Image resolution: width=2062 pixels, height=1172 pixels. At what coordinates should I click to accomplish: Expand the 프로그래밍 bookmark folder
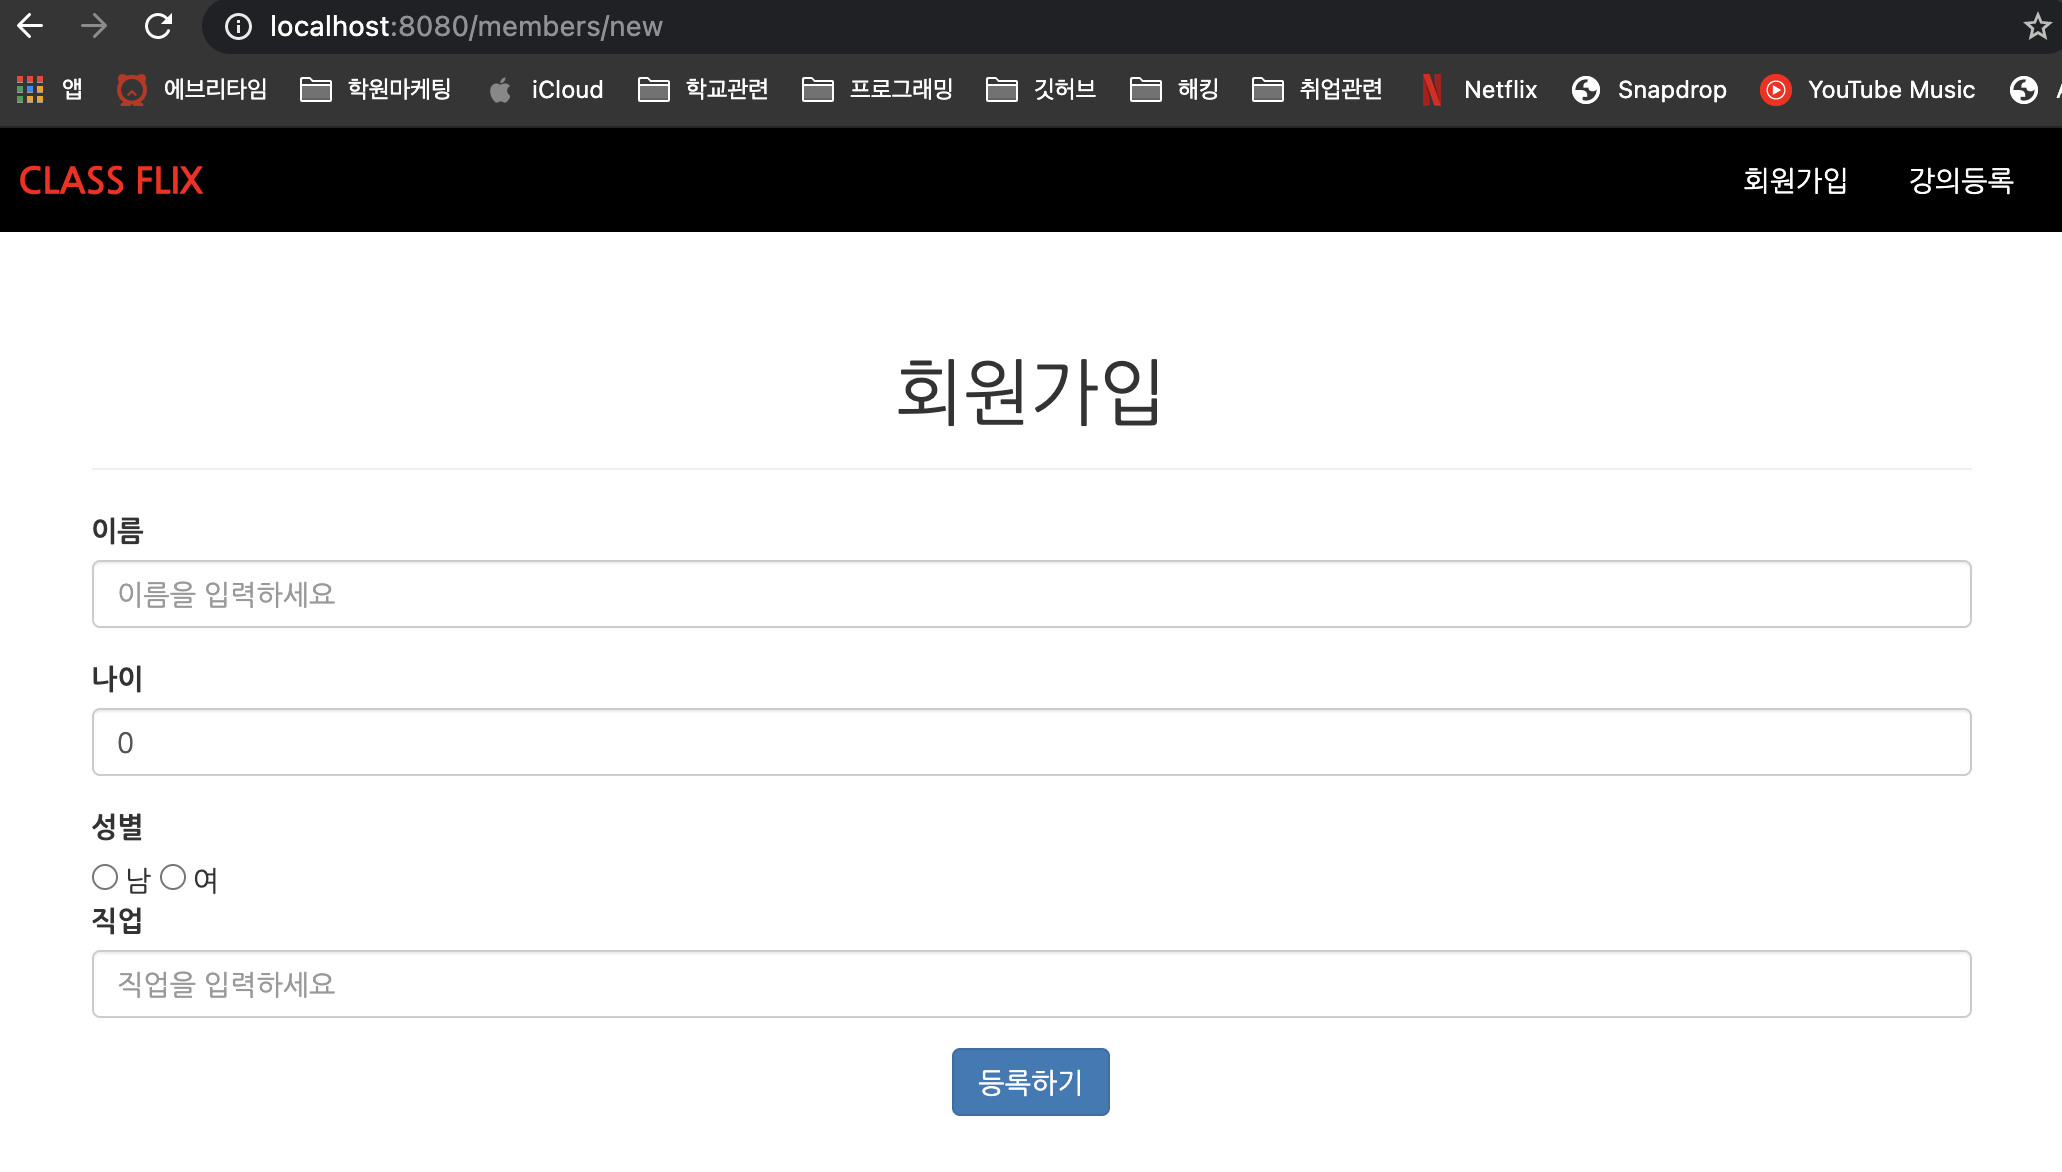click(x=877, y=90)
